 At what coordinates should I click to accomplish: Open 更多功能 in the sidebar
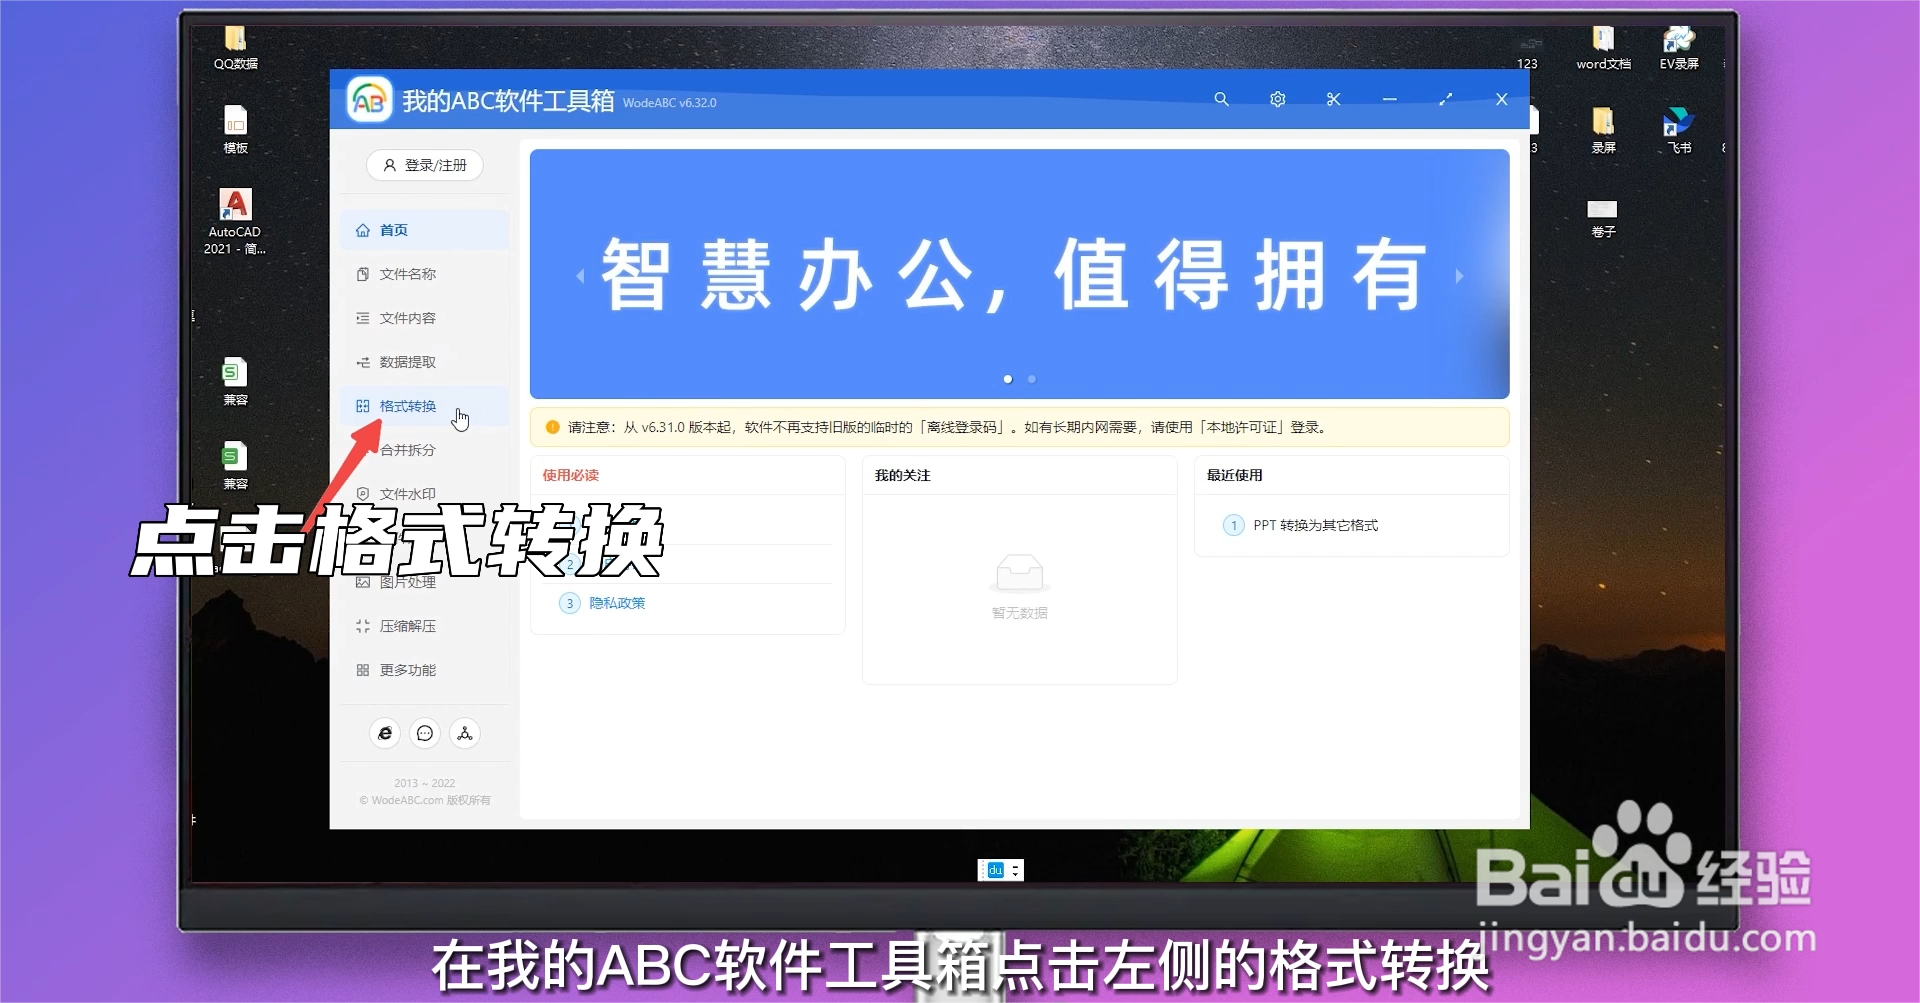point(424,670)
